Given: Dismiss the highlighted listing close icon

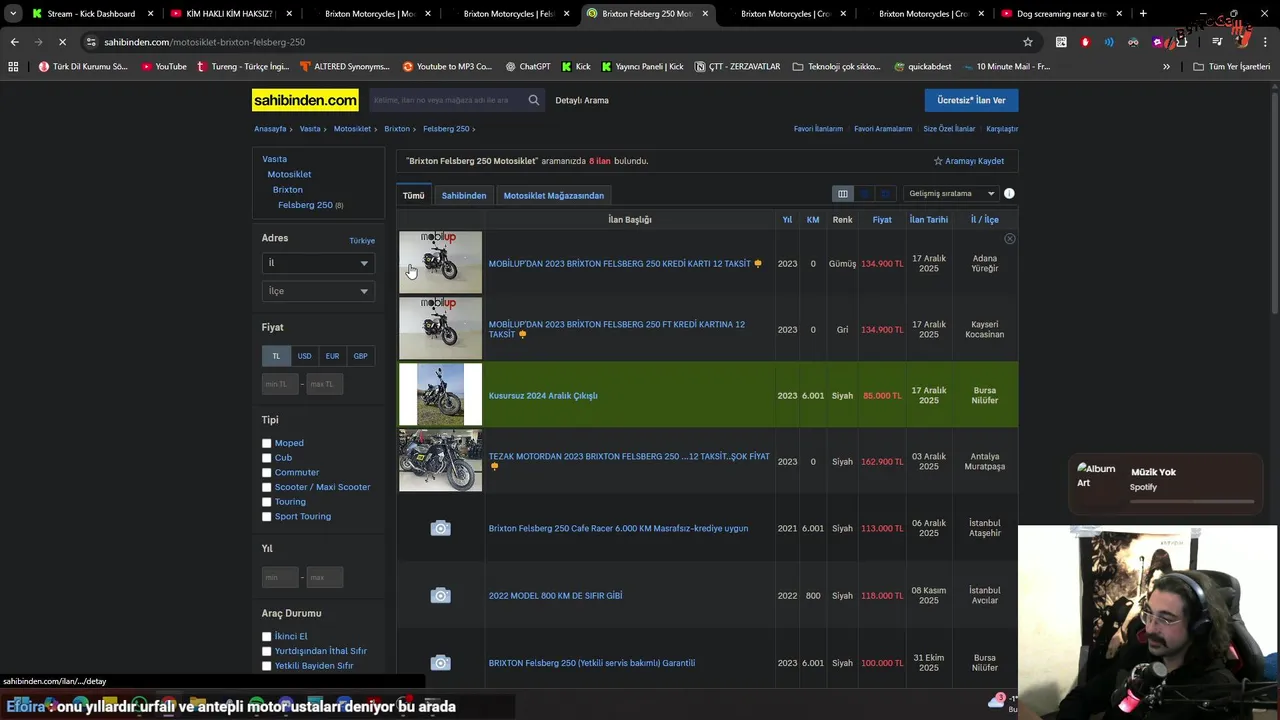Looking at the screenshot, I should 1010,239.
